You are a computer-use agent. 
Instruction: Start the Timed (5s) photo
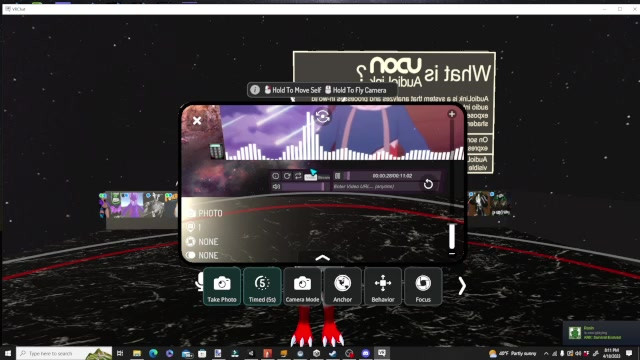pyautogui.click(x=262, y=287)
